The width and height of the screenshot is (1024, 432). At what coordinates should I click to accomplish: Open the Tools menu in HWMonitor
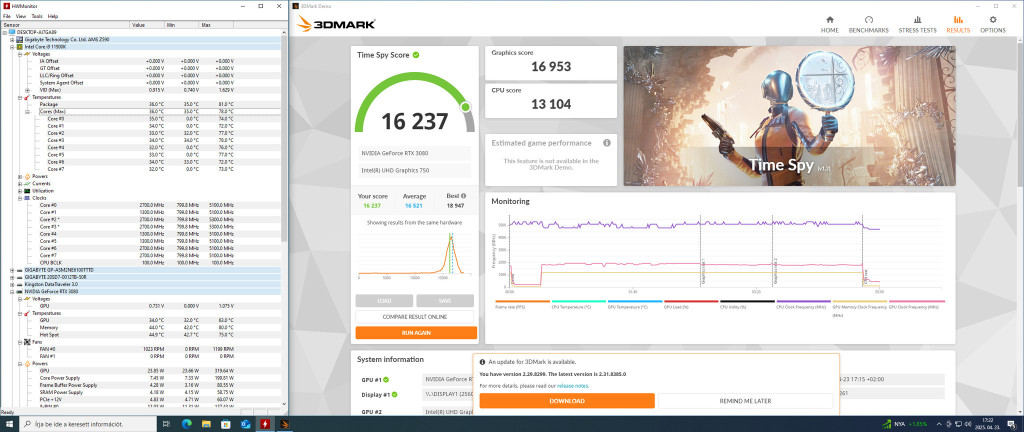click(x=37, y=16)
